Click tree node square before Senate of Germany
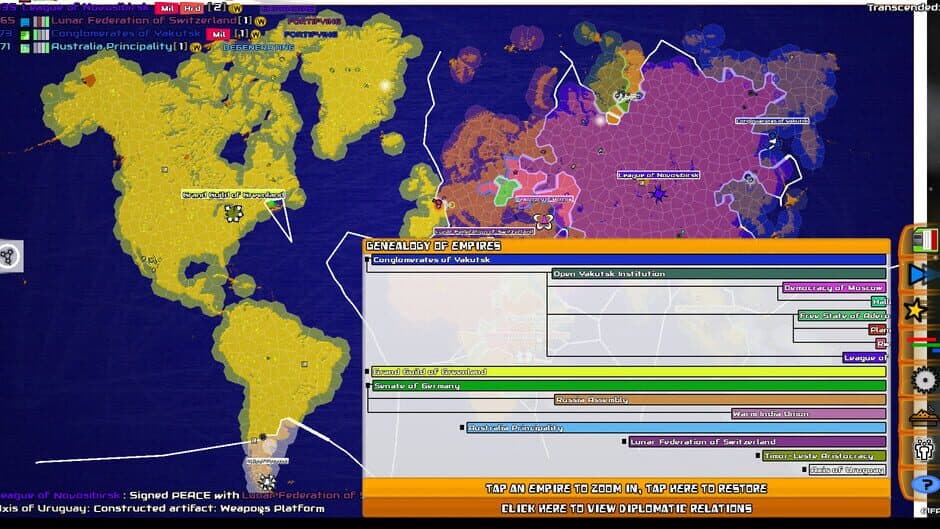940x529 pixels. tap(367, 386)
